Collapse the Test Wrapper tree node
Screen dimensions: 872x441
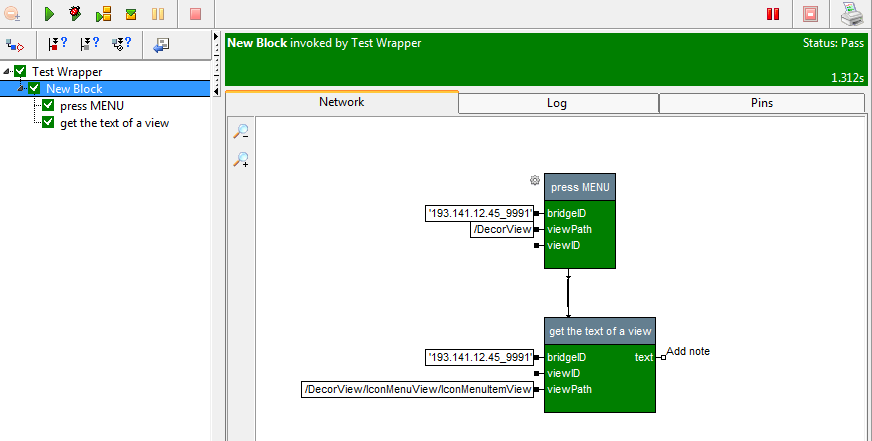tap(8, 72)
